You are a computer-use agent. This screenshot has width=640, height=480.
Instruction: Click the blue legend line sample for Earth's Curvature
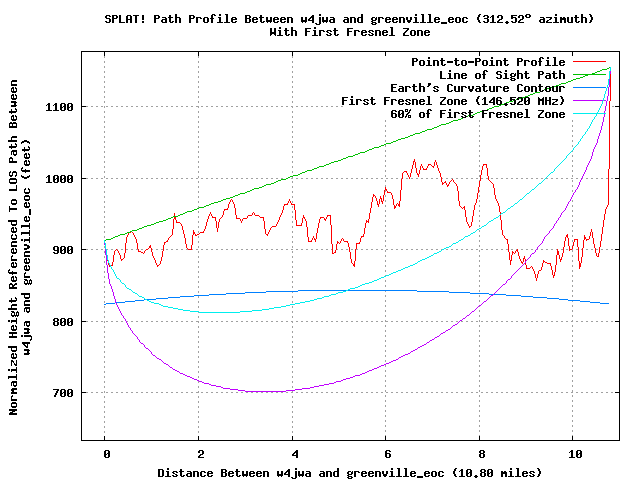[x=589, y=87]
